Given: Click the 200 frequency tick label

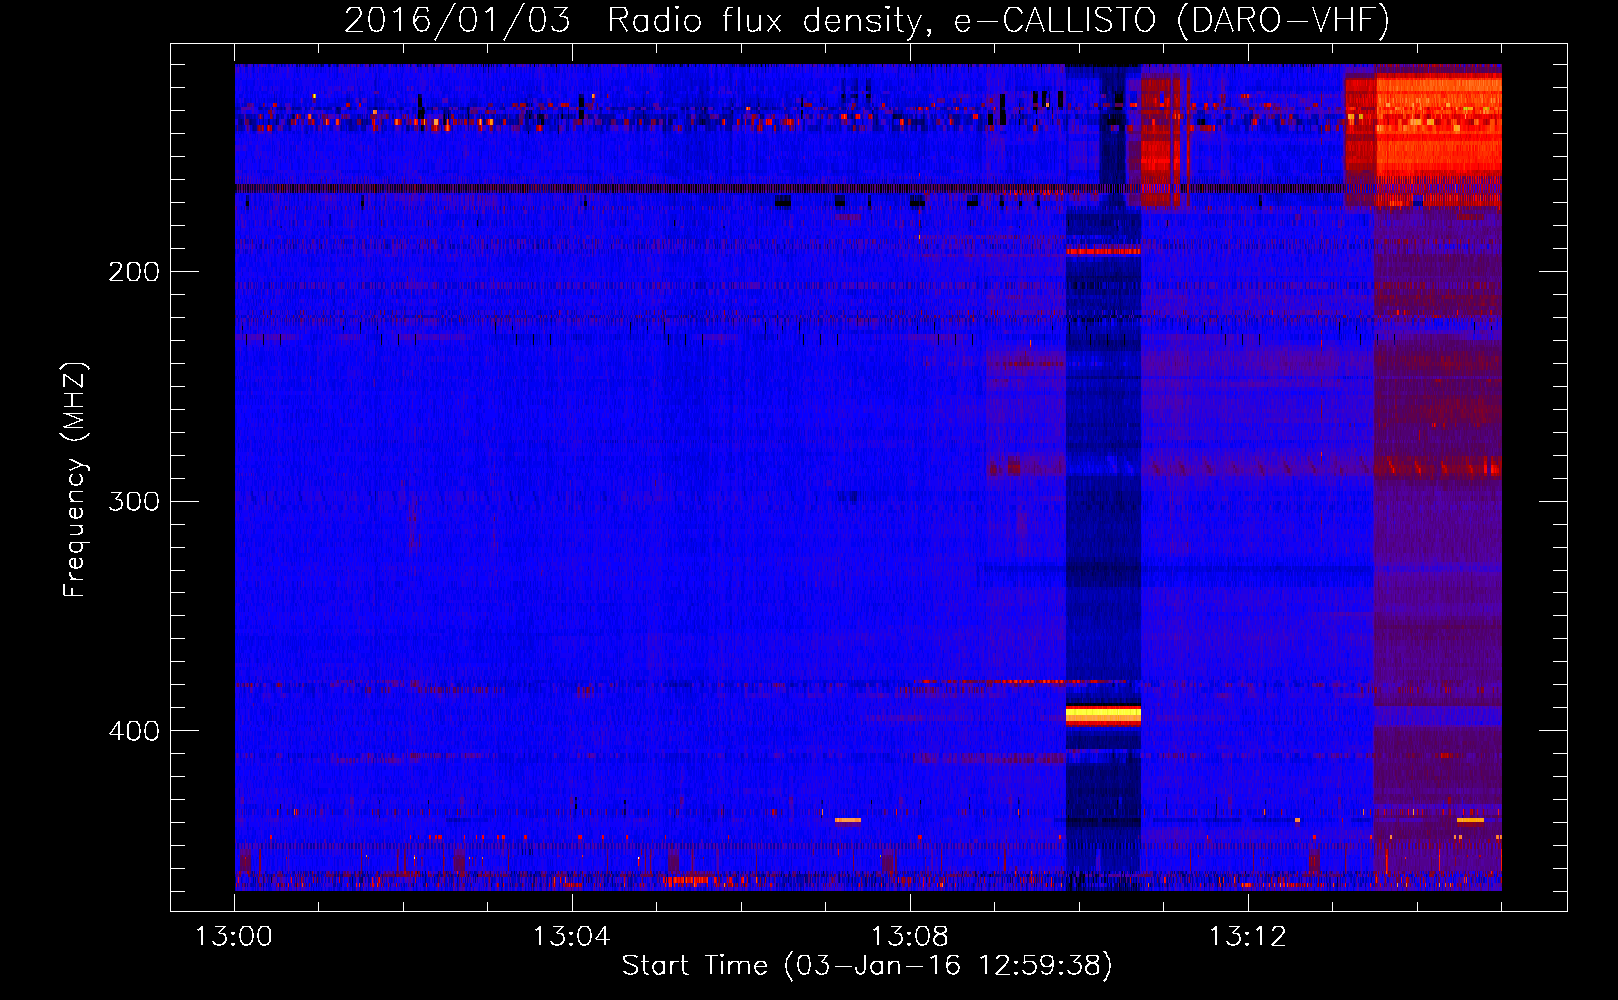Looking at the screenshot, I should click(x=134, y=272).
